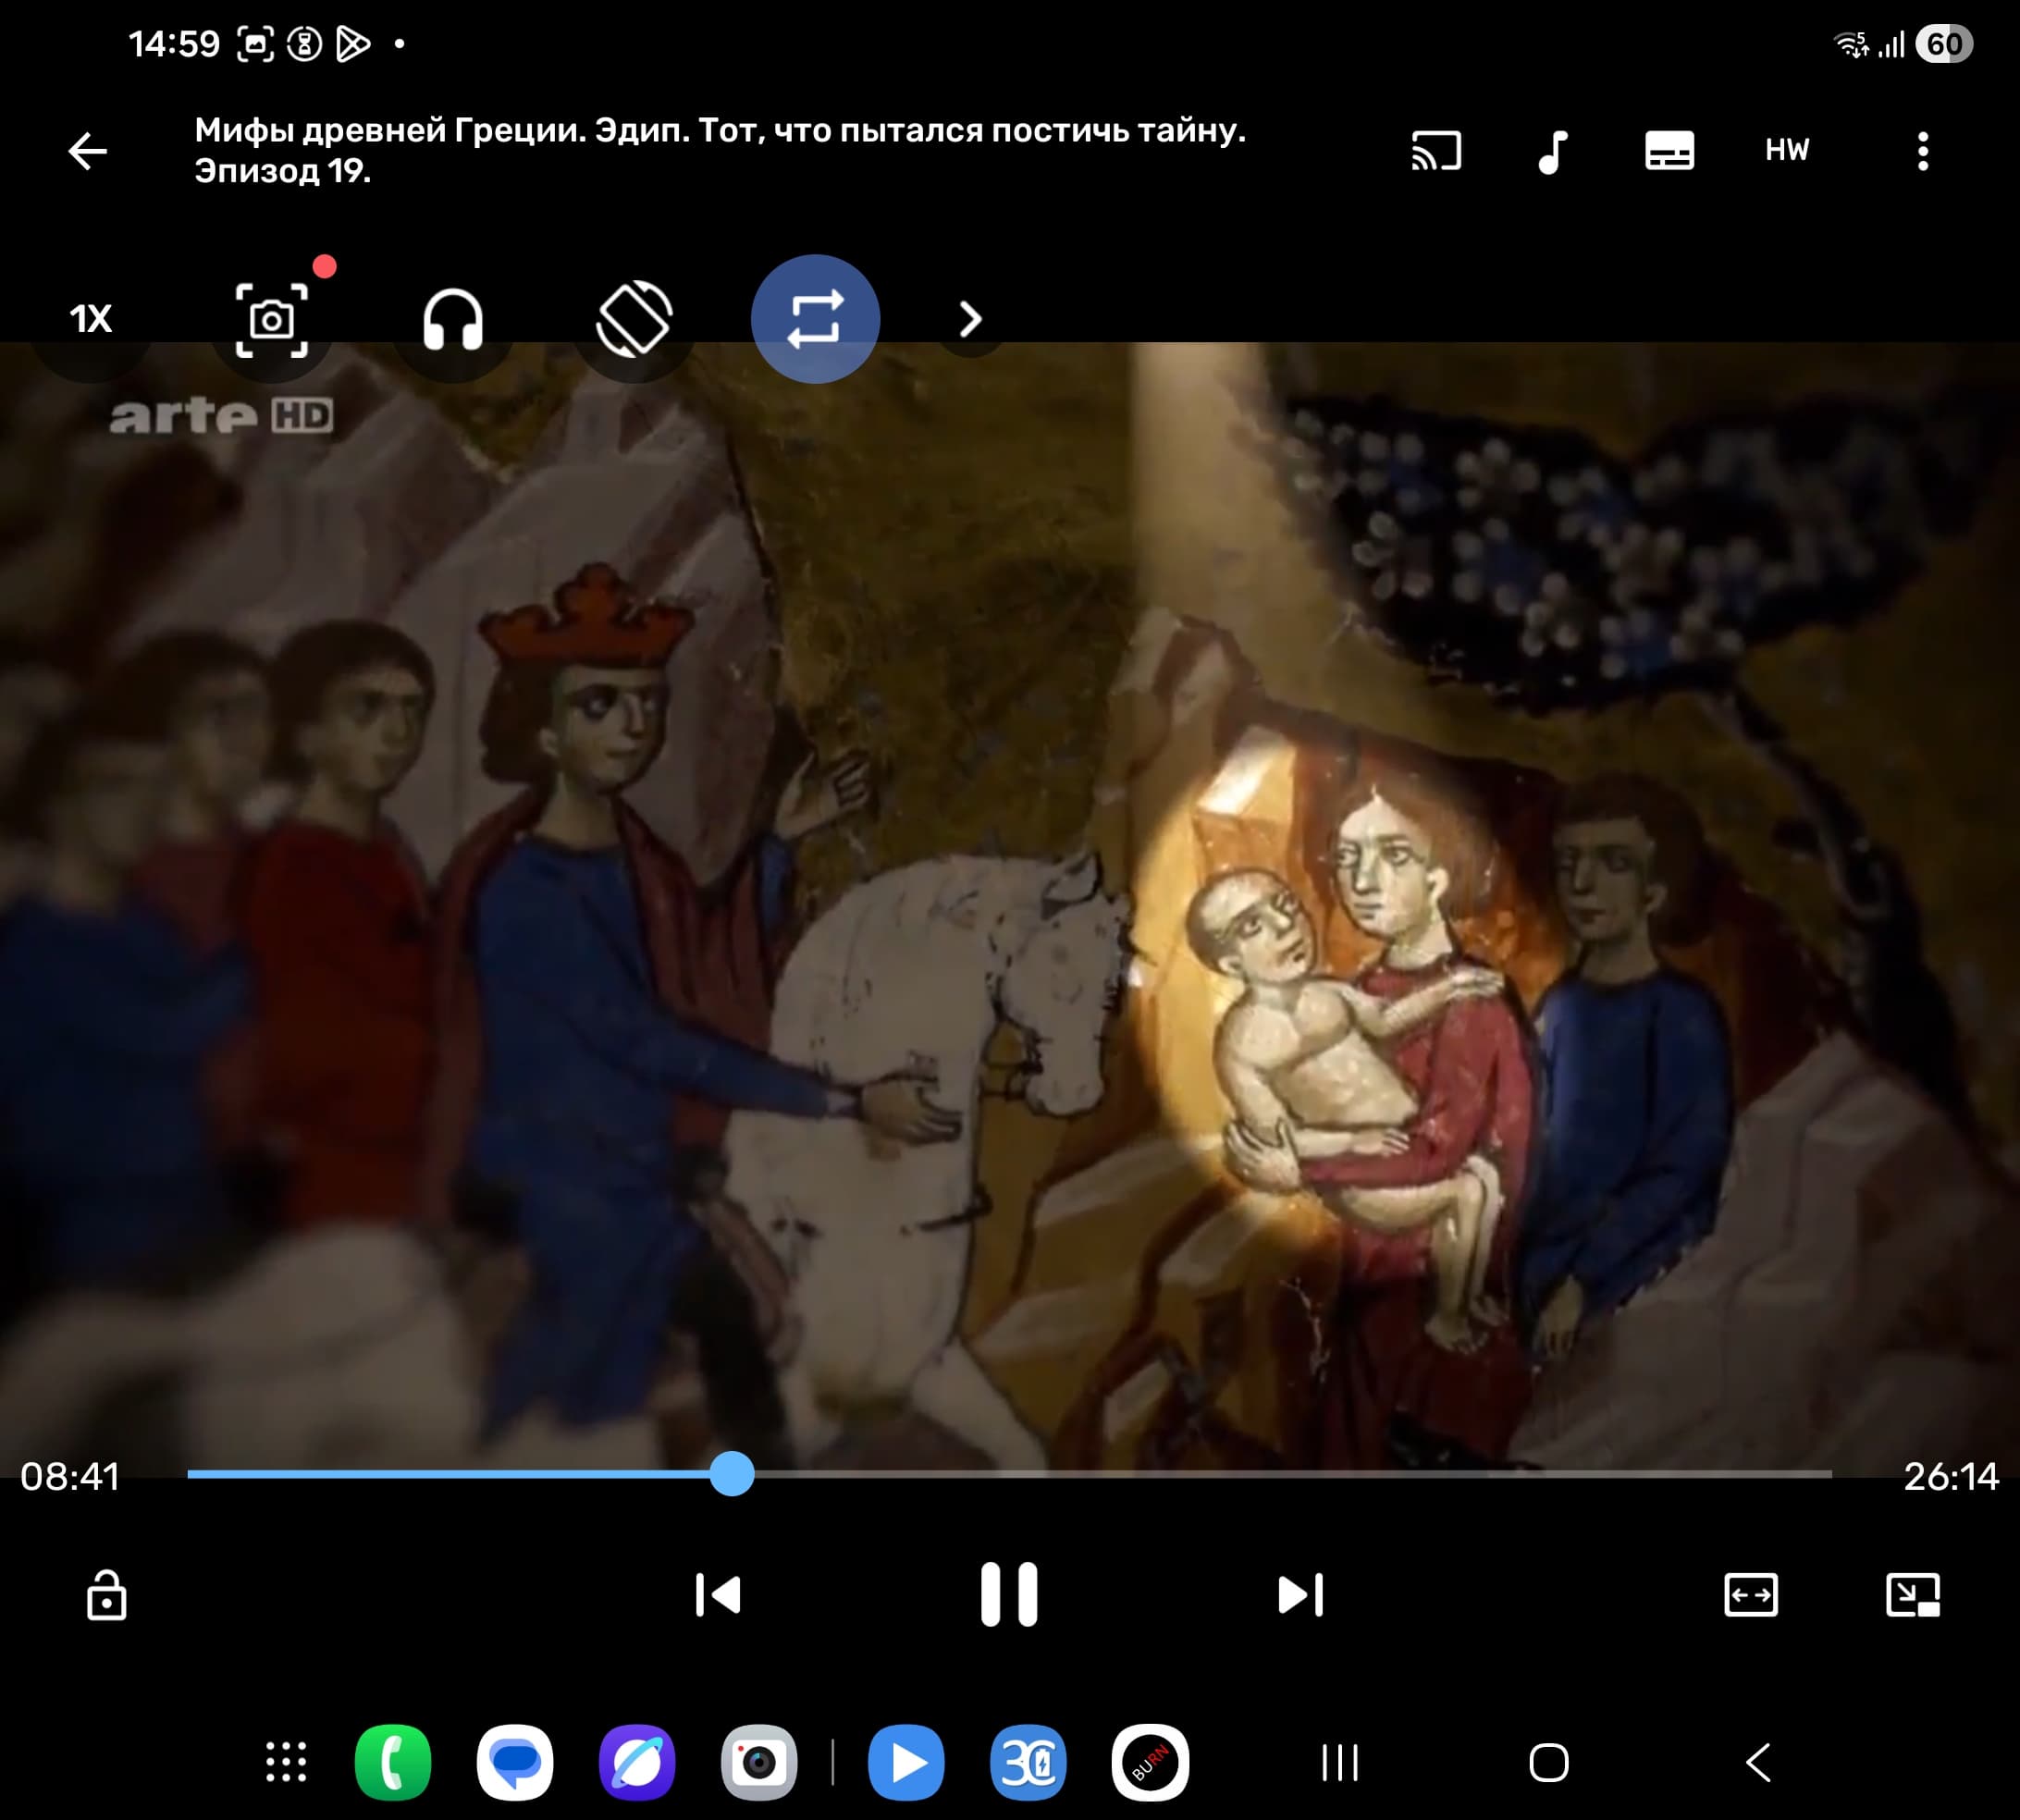Pause the video playback

tap(1009, 1594)
